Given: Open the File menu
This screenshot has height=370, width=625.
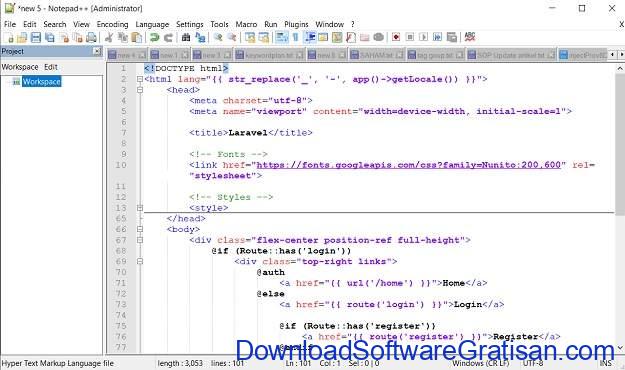Looking at the screenshot, I should coord(10,24).
